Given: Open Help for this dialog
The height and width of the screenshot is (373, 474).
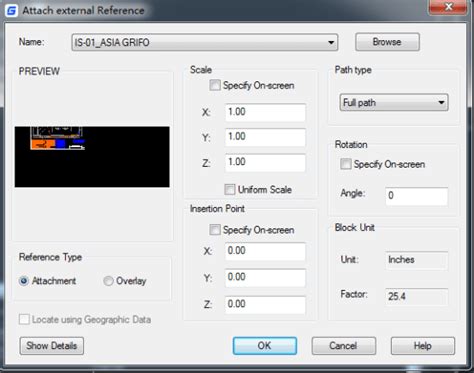Looking at the screenshot, I should point(423,346).
